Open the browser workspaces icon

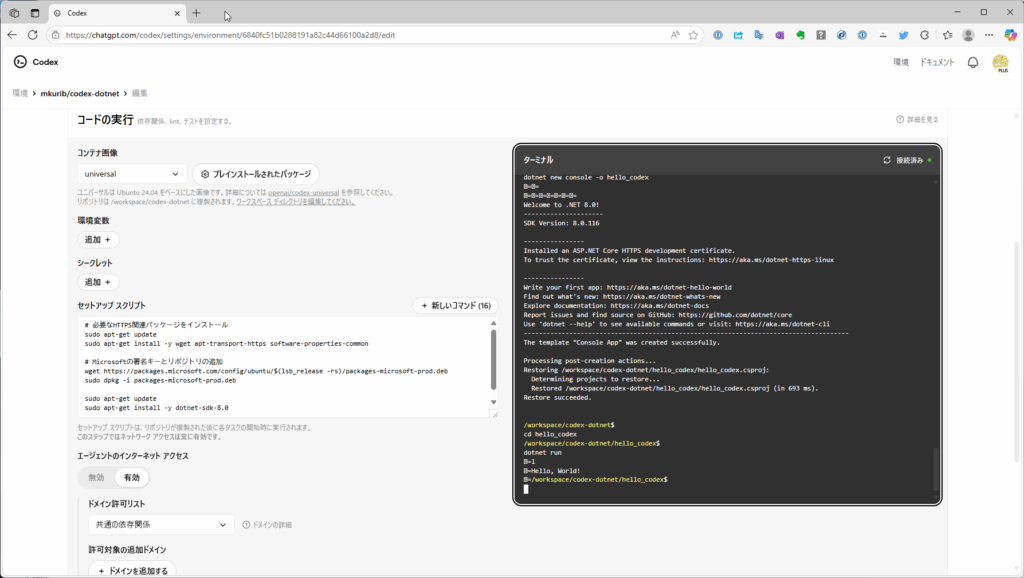(14, 13)
